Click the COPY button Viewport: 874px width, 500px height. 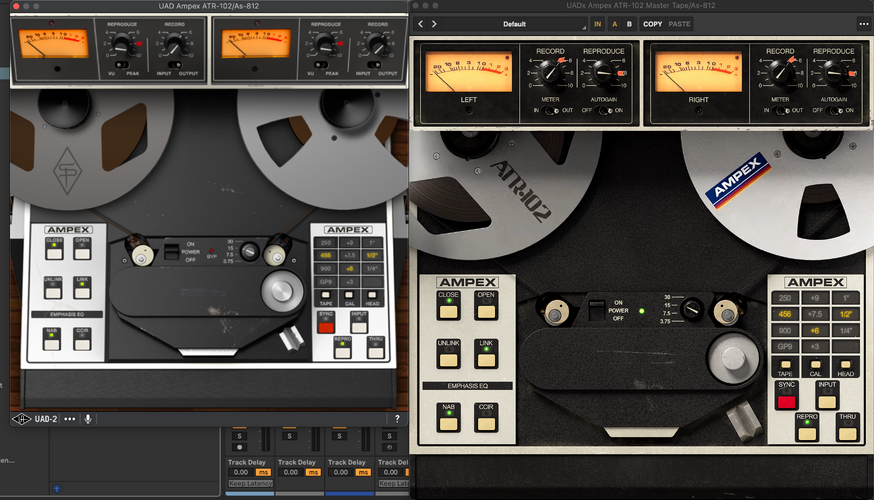pos(652,24)
